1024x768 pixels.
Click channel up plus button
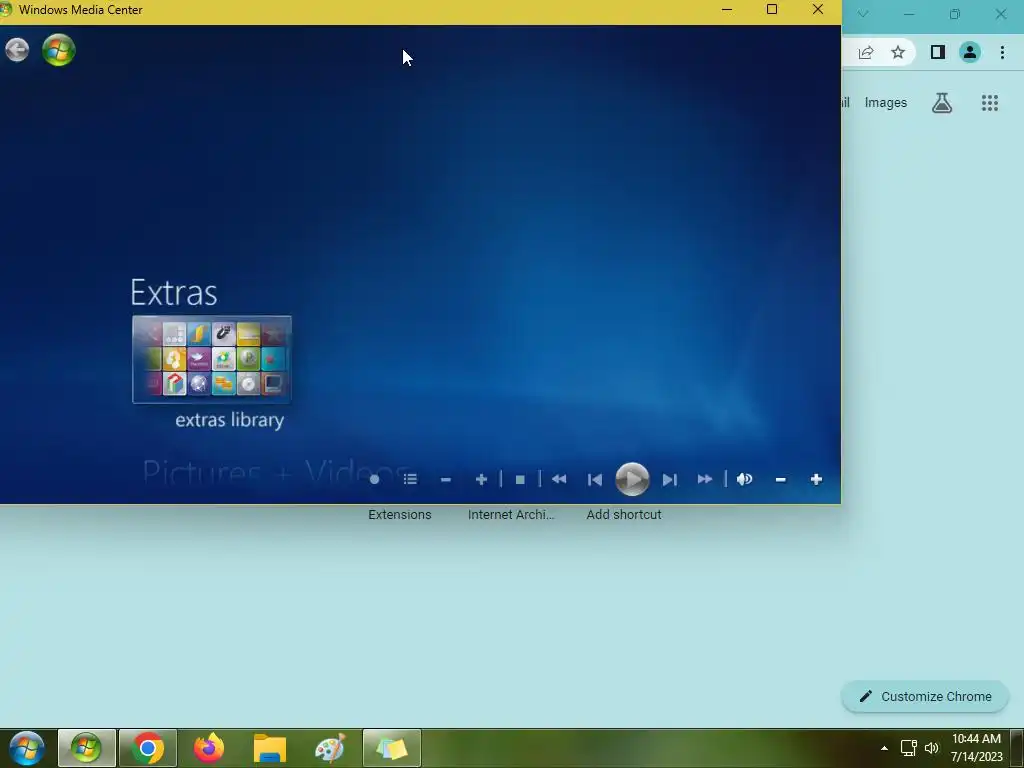481,479
